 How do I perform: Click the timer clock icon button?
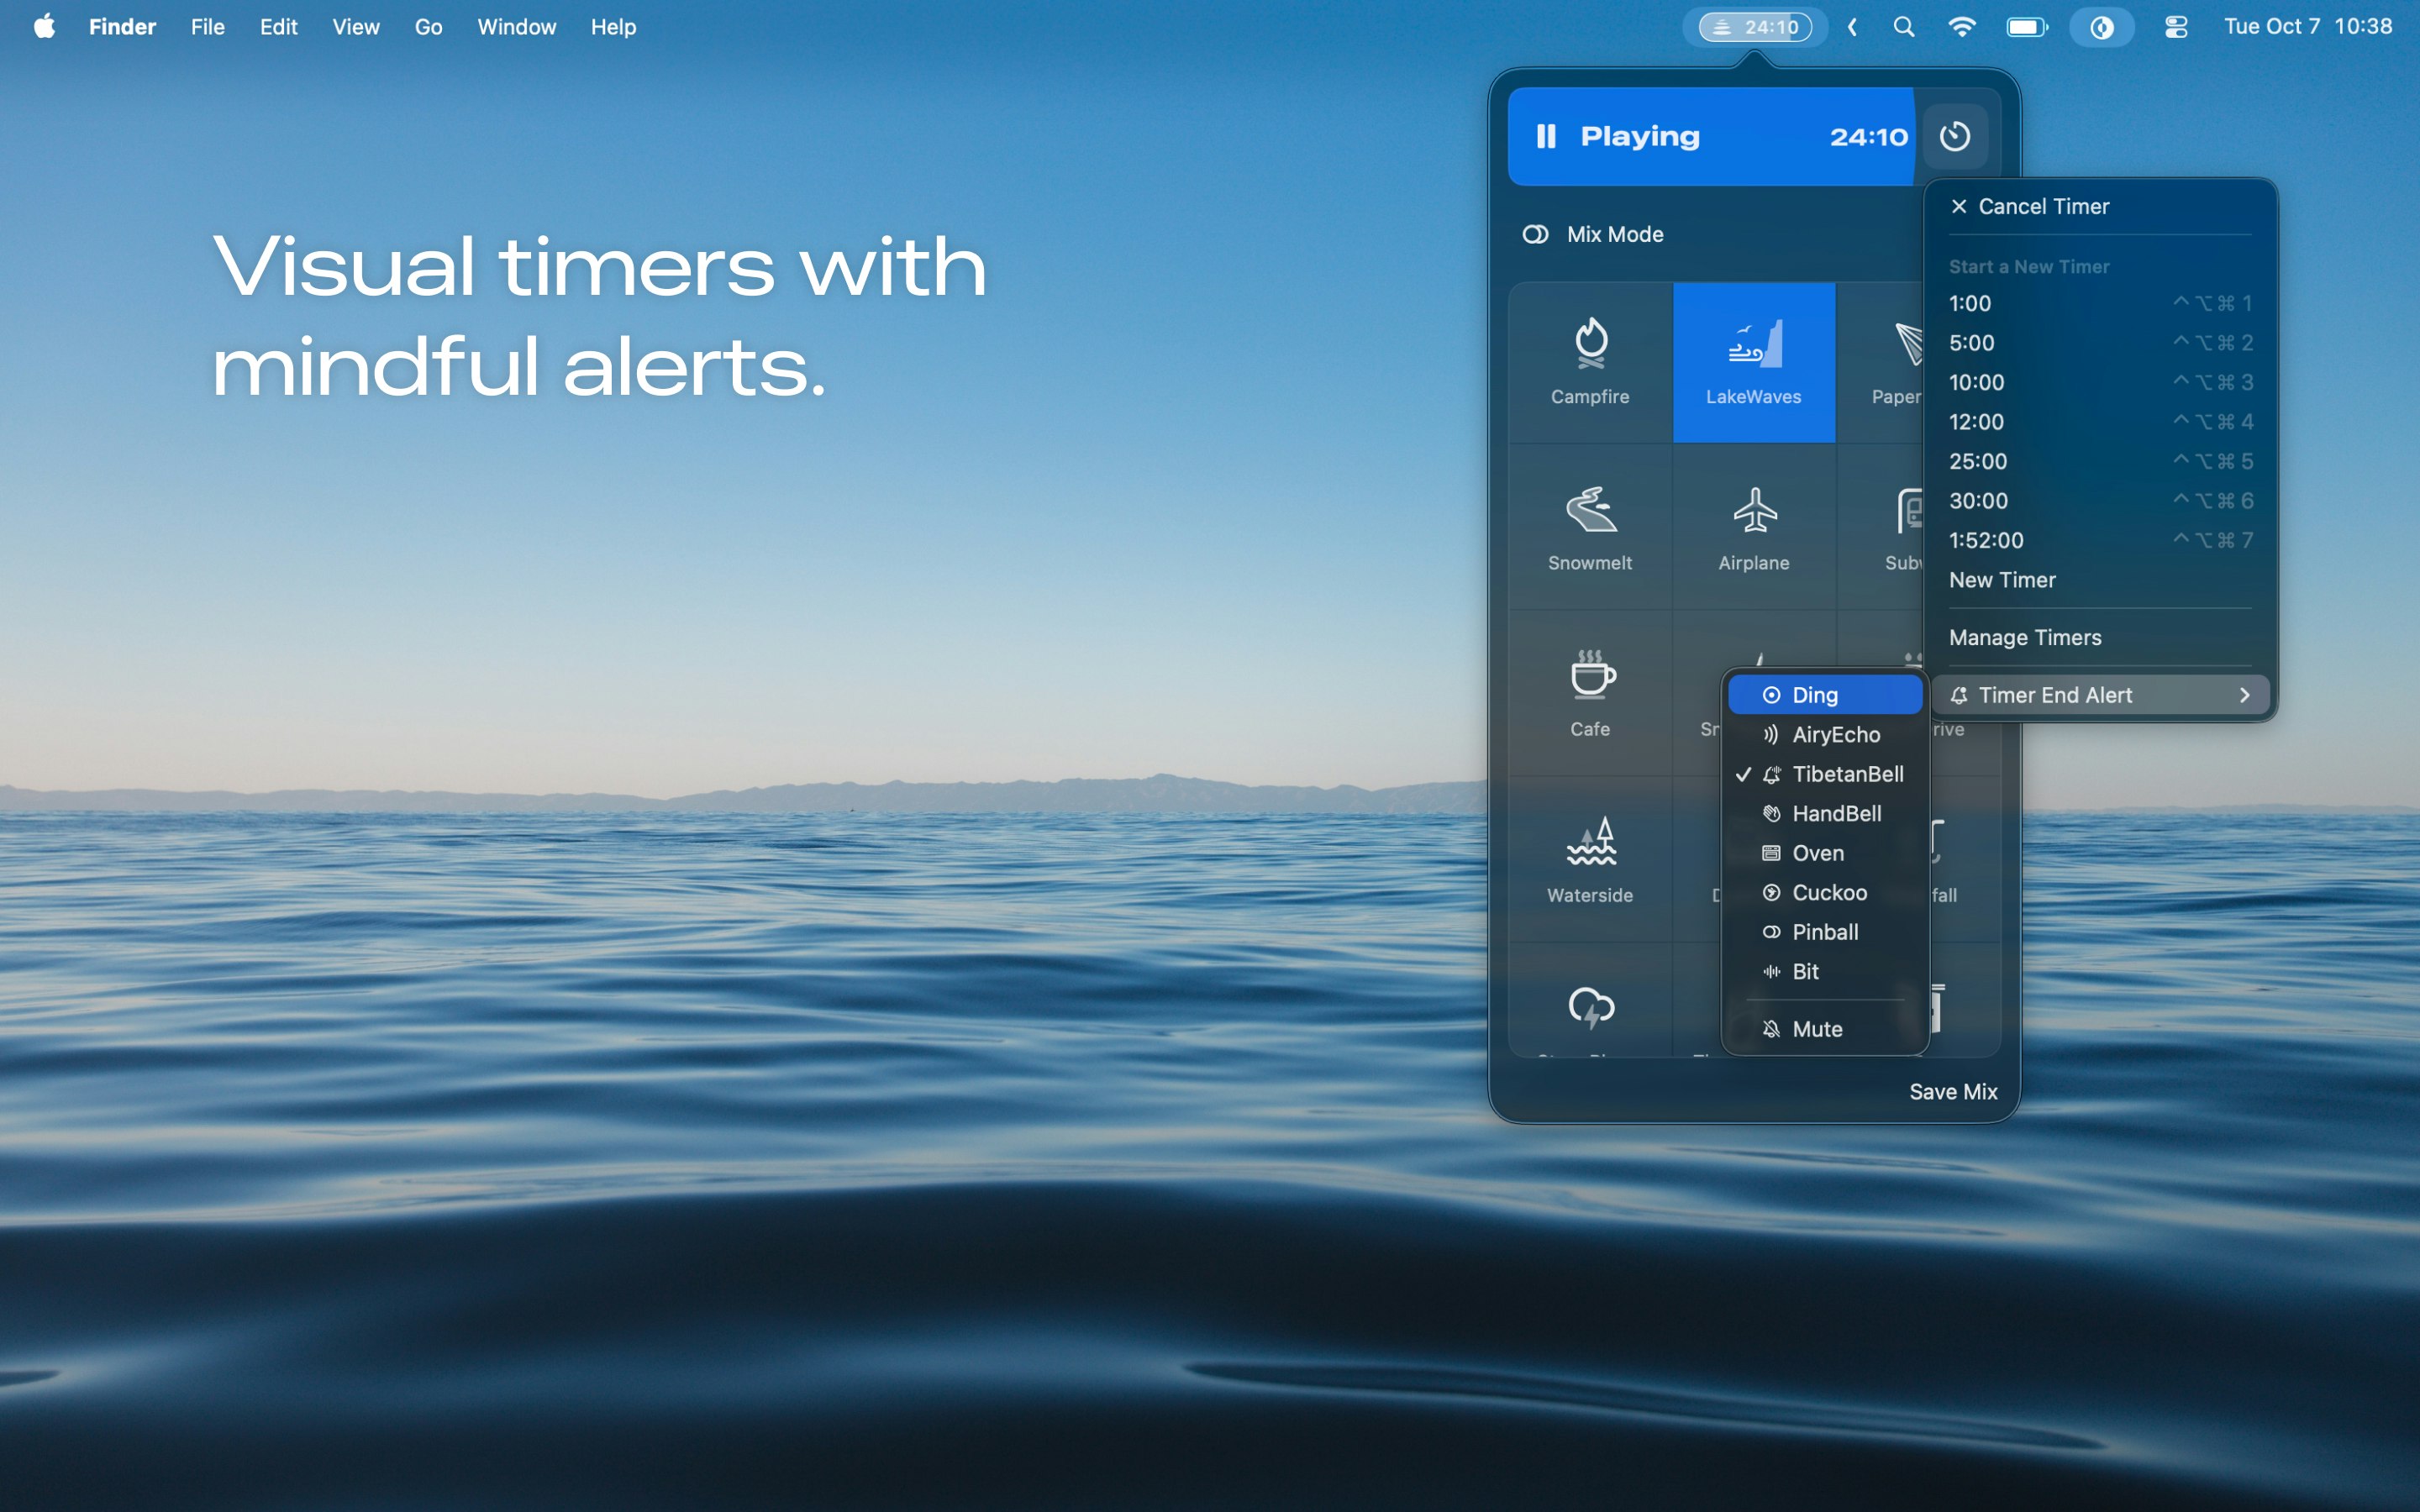pos(1954,136)
